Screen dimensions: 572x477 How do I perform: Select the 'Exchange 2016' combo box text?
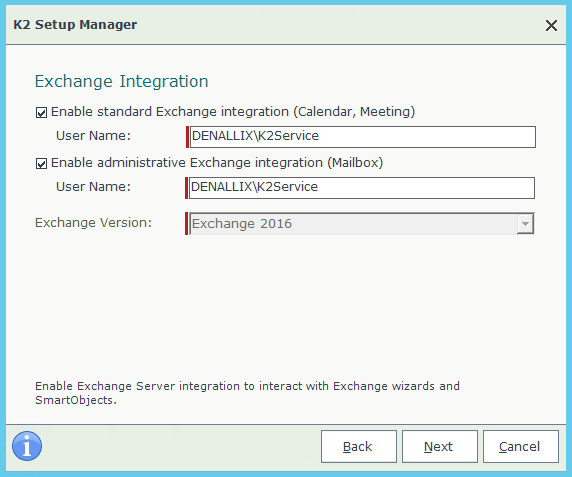242,224
